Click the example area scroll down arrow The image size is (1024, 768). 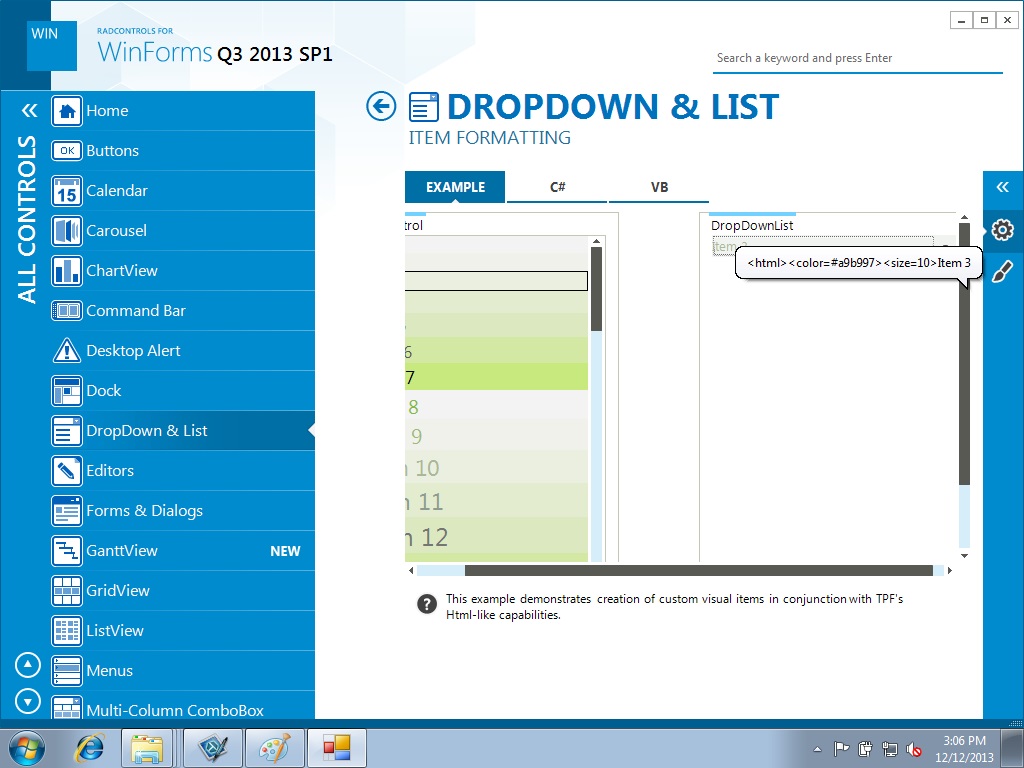tap(964, 556)
